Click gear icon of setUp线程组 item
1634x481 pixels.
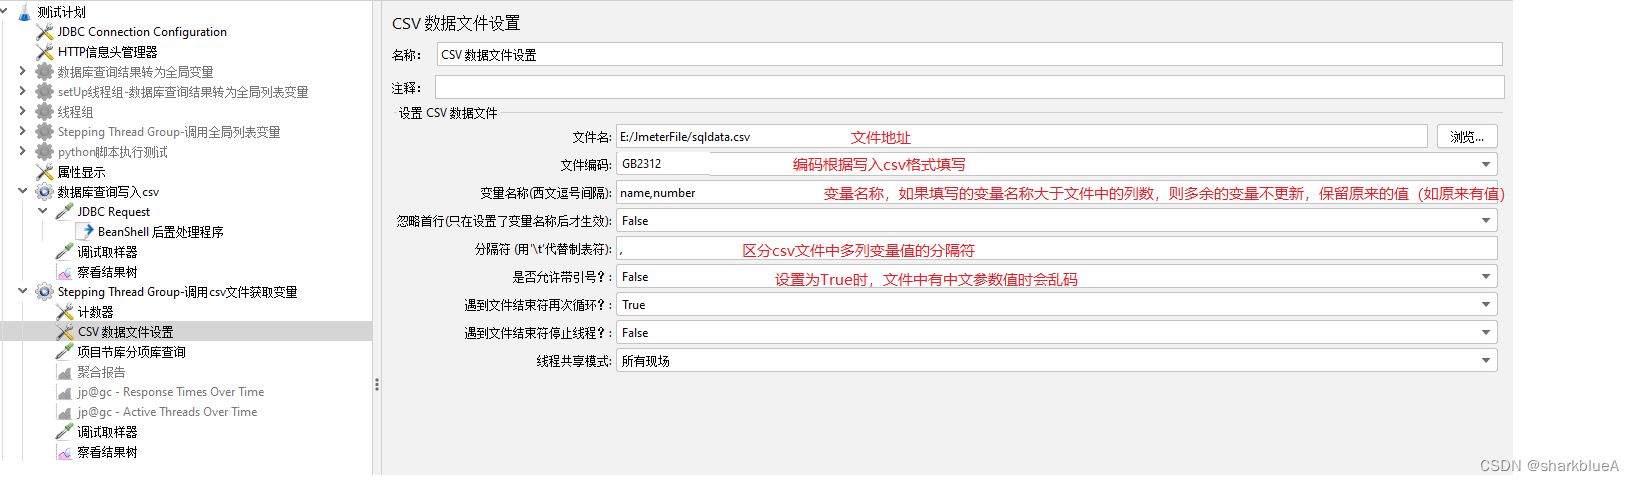click(45, 92)
